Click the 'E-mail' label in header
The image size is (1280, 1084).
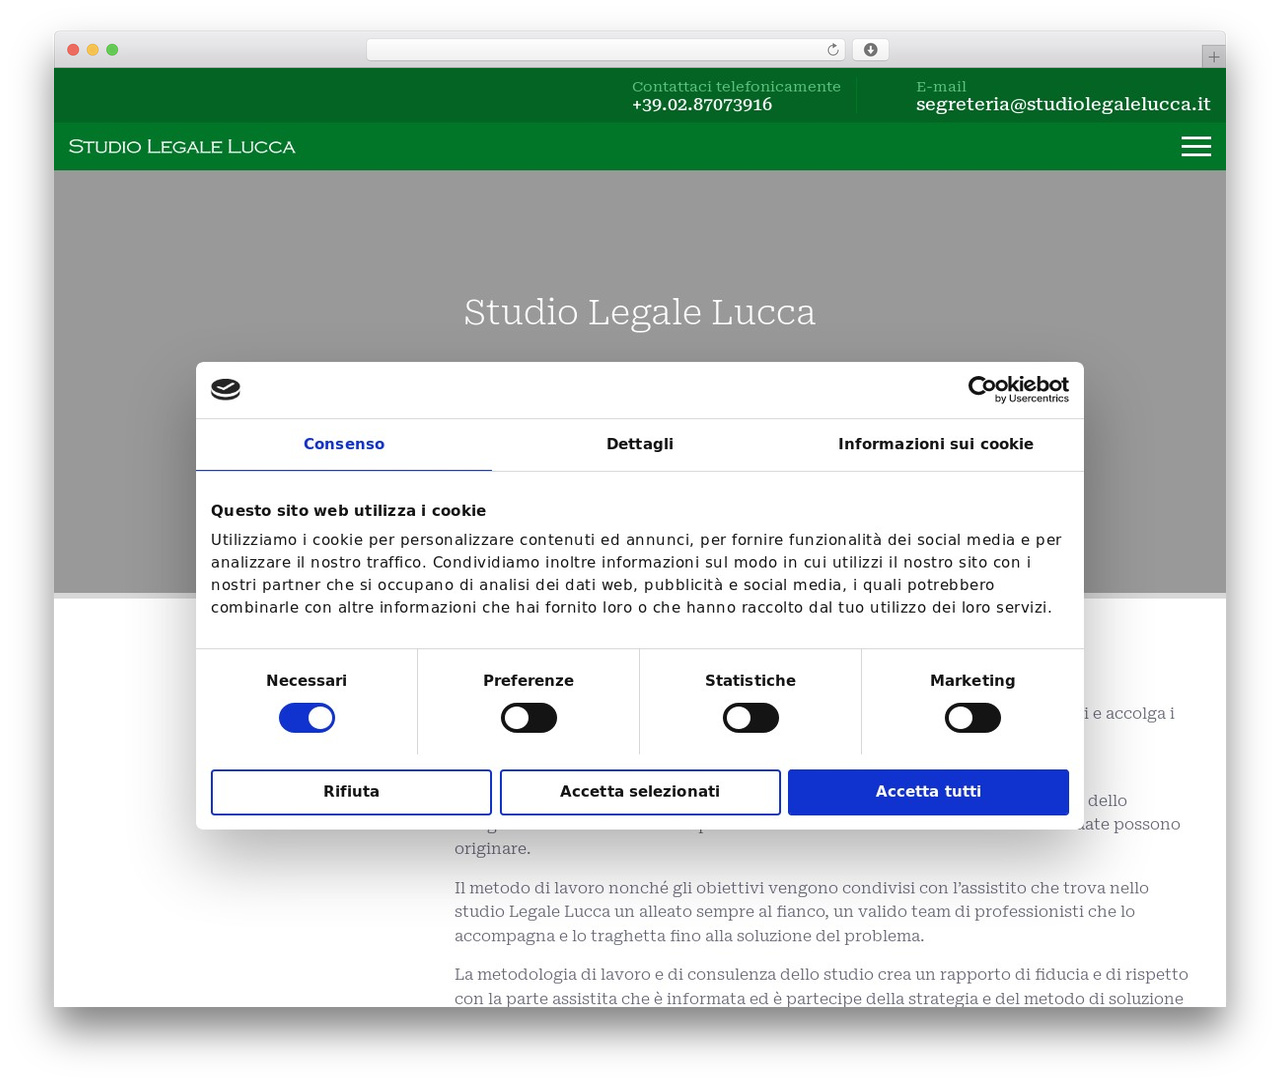point(941,87)
